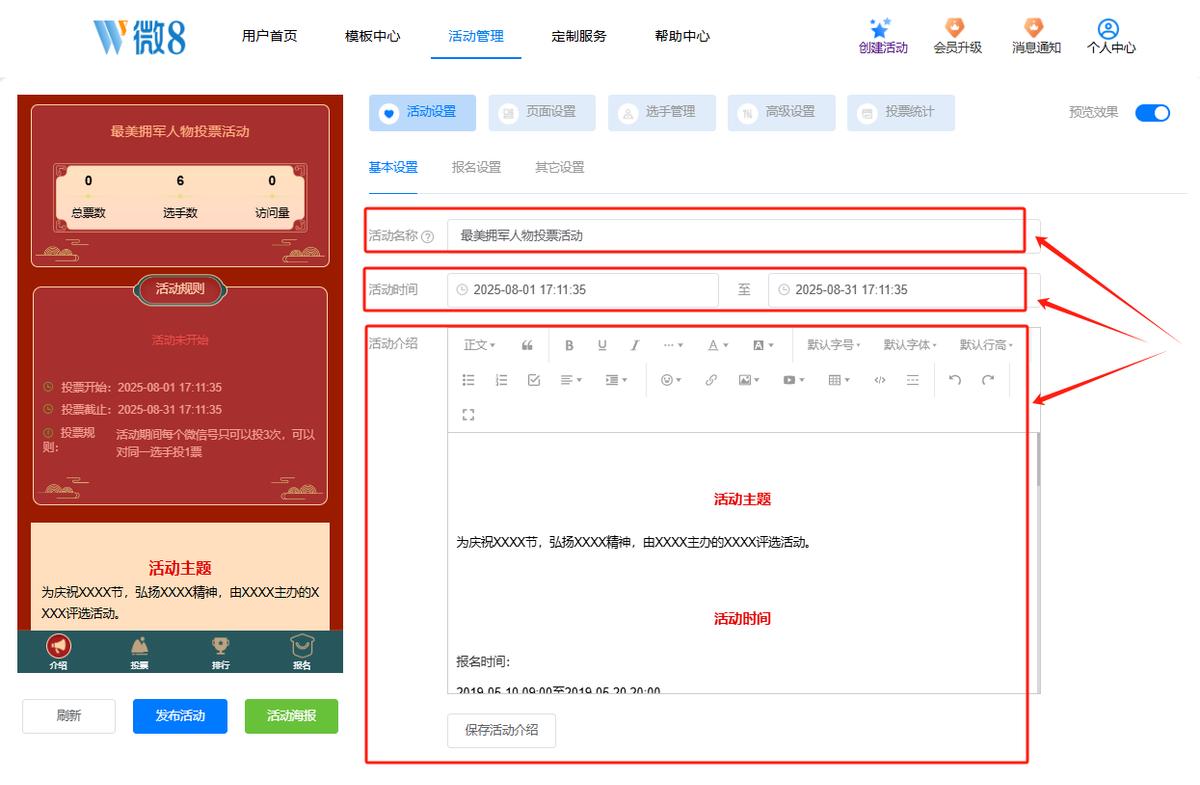
Task: Switch to the 其它设置 tab
Action: point(559,168)
